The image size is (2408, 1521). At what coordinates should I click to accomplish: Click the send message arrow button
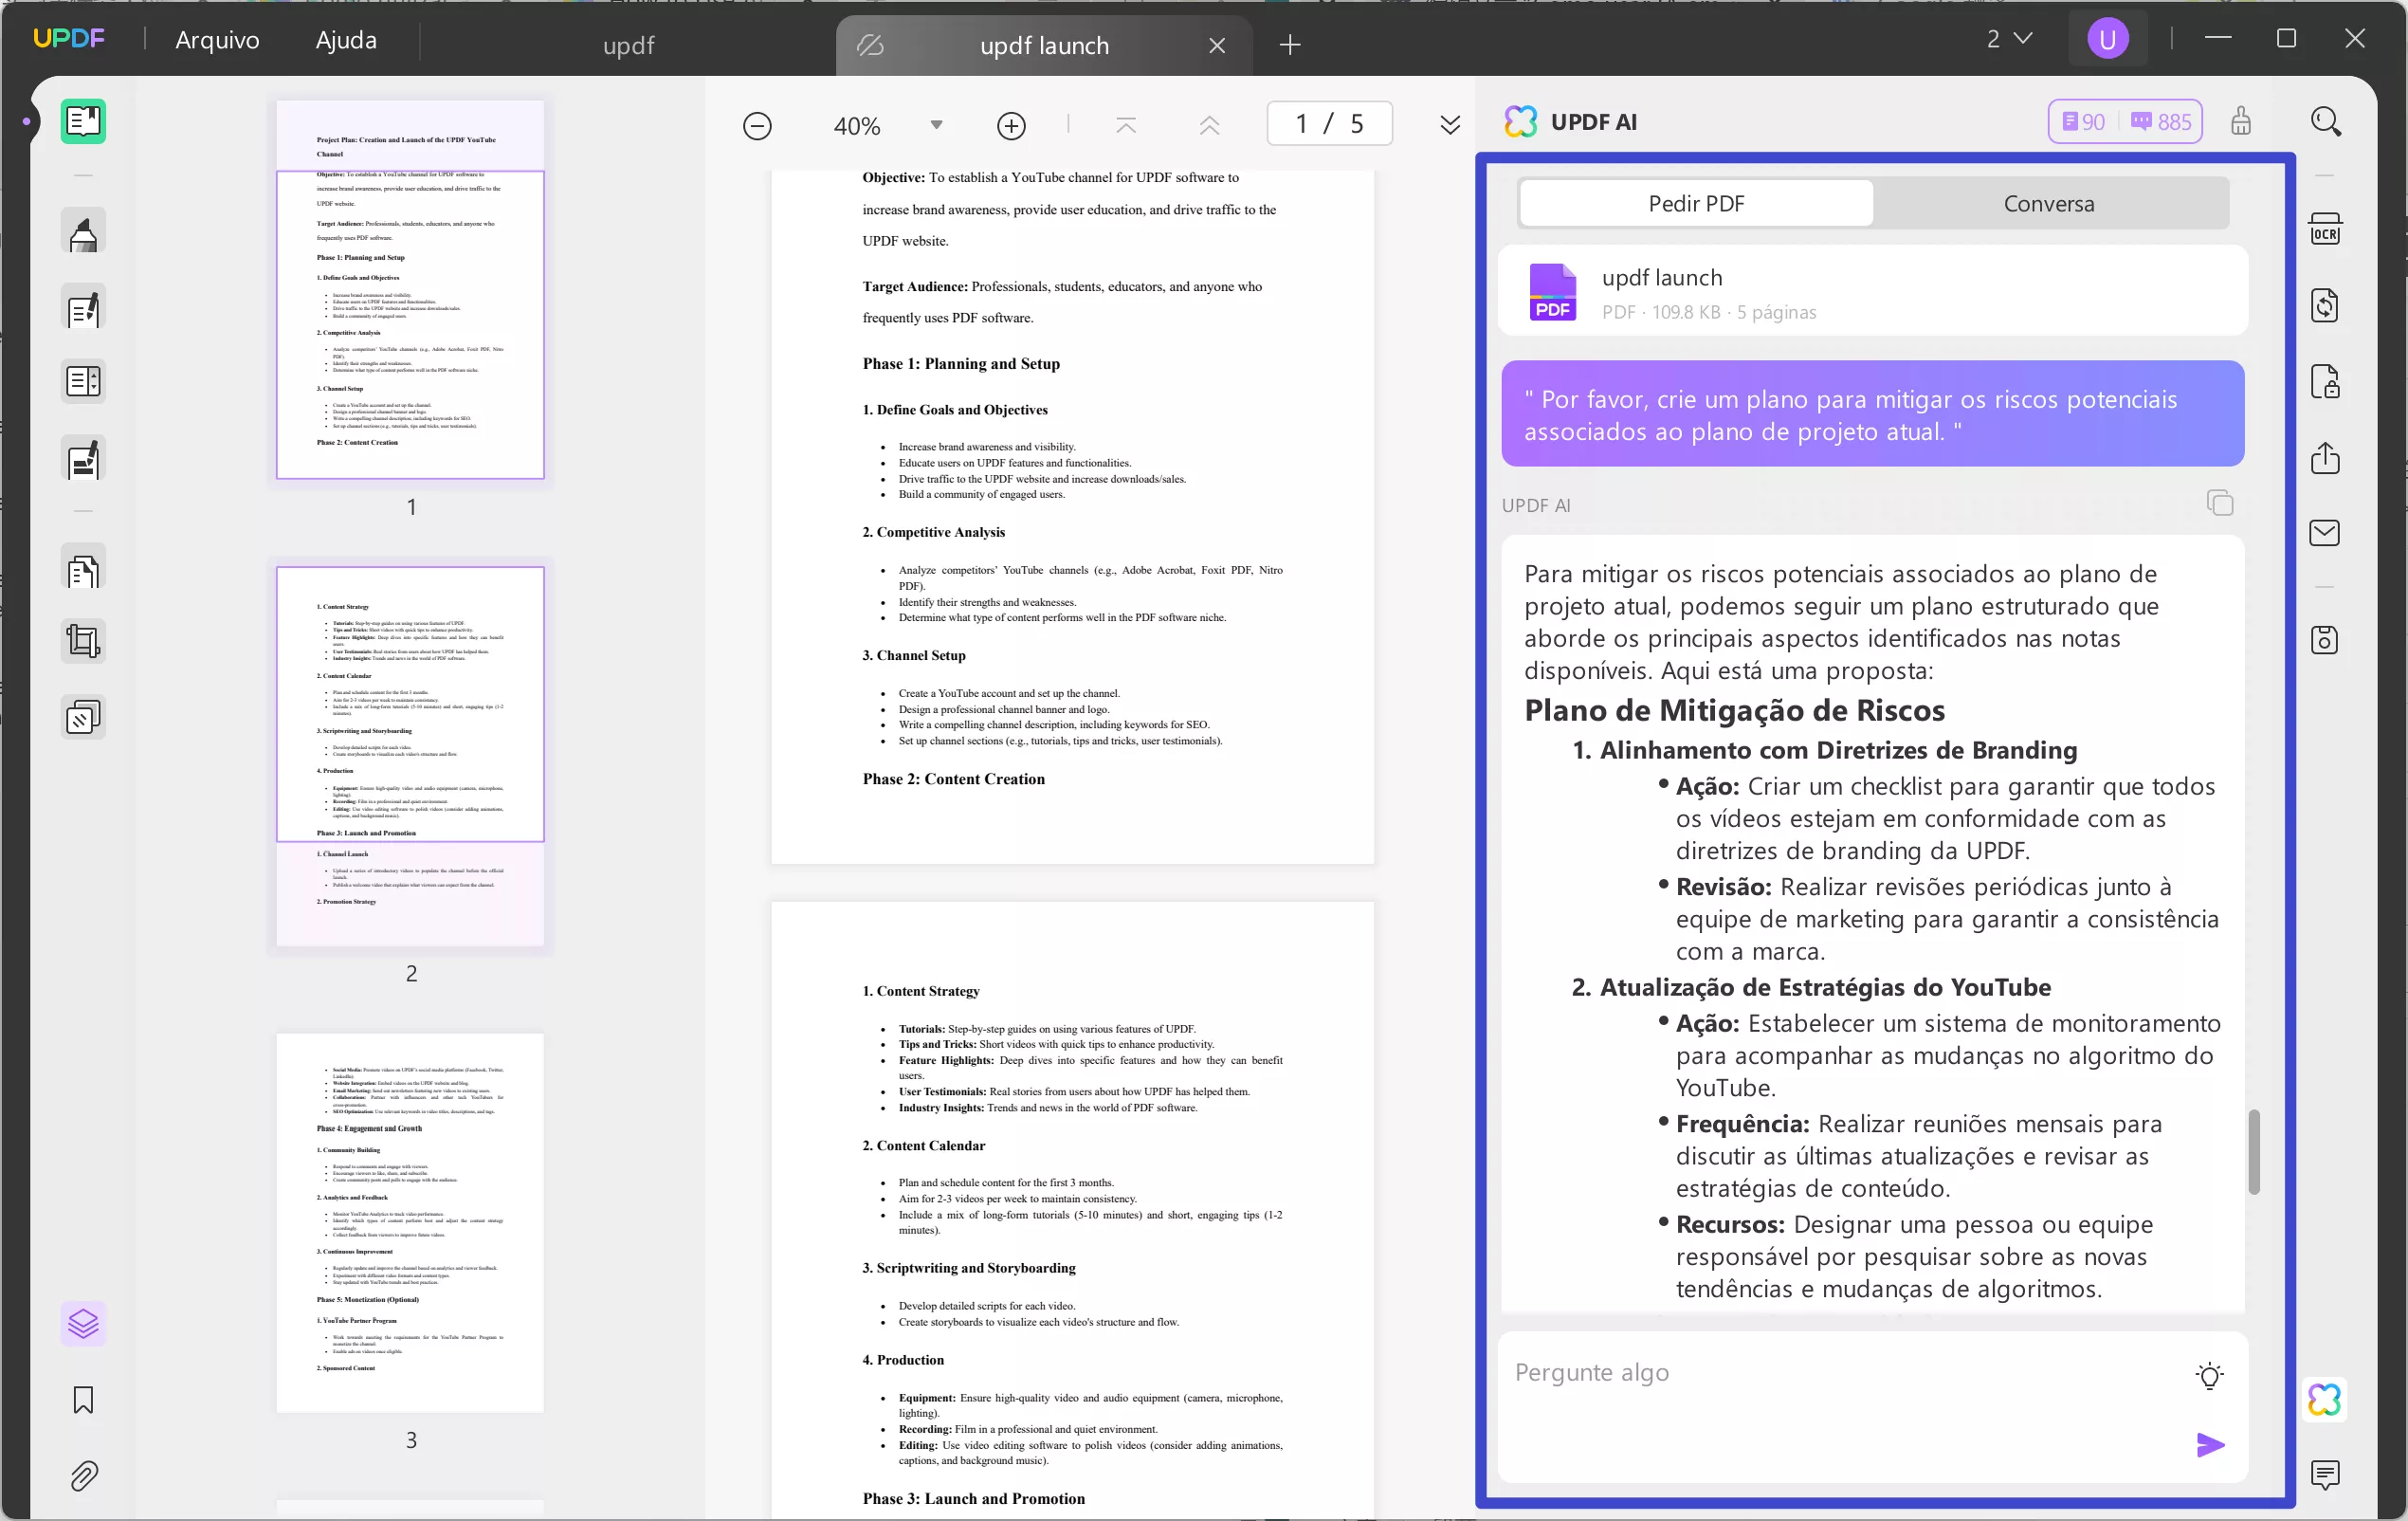point(2209,1444)
